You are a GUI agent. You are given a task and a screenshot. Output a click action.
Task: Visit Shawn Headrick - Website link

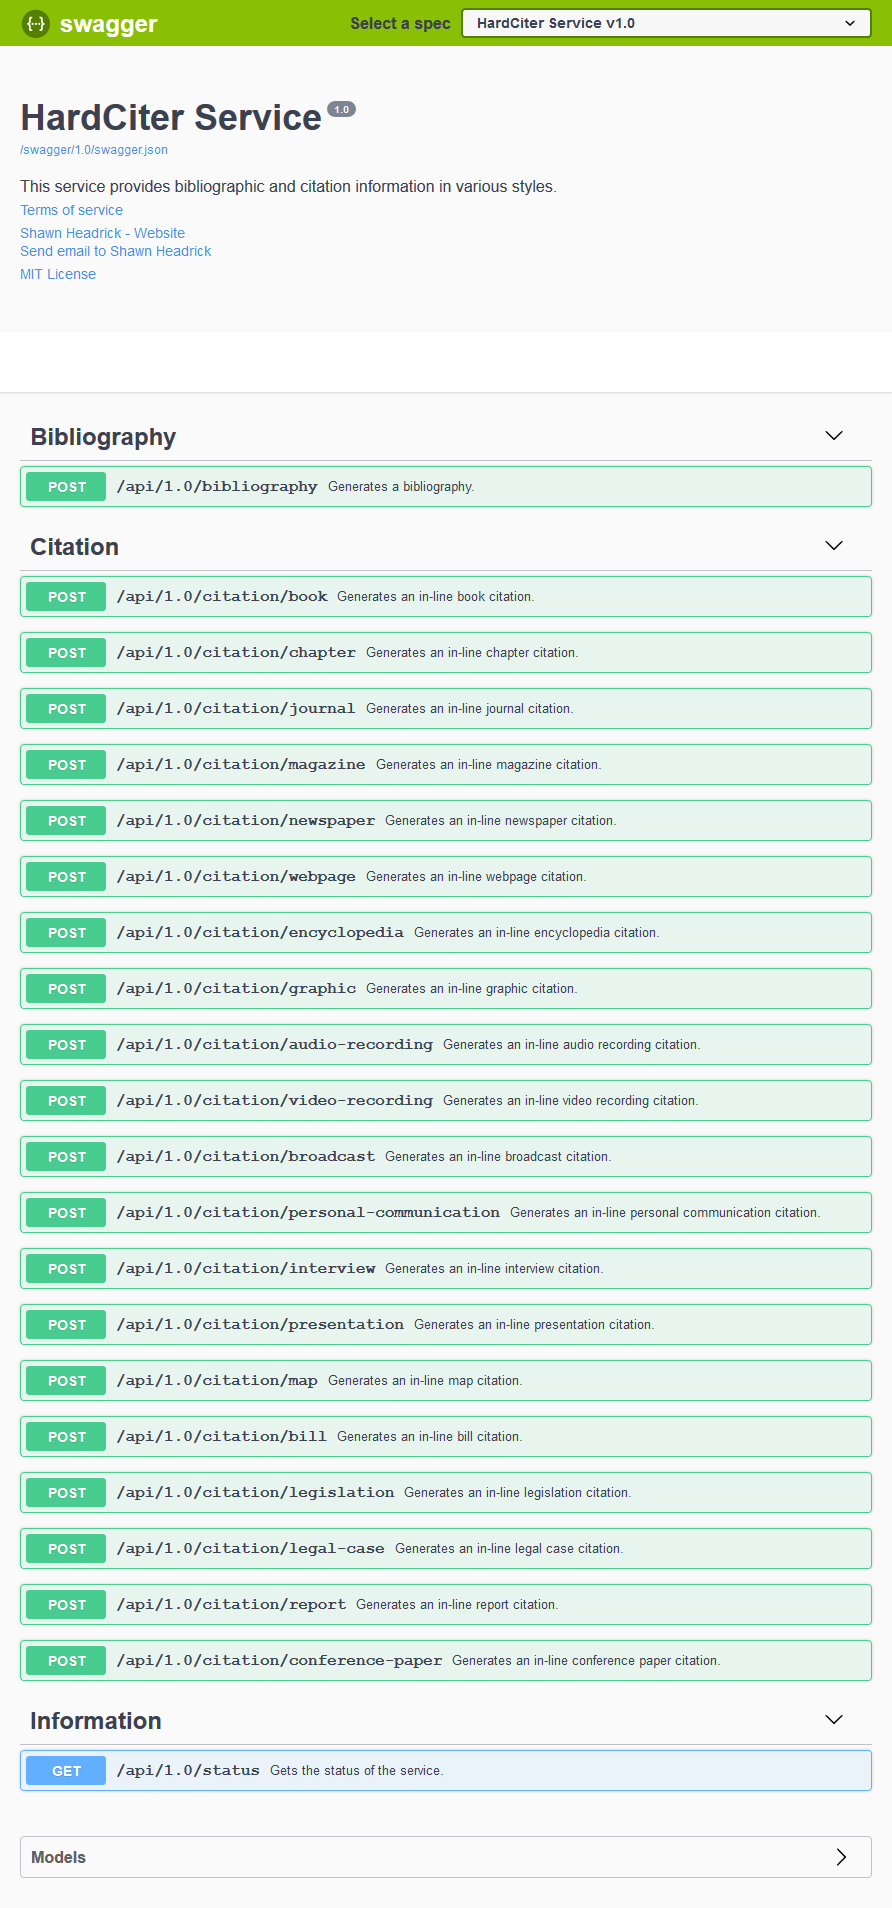[x=103, y=233]
